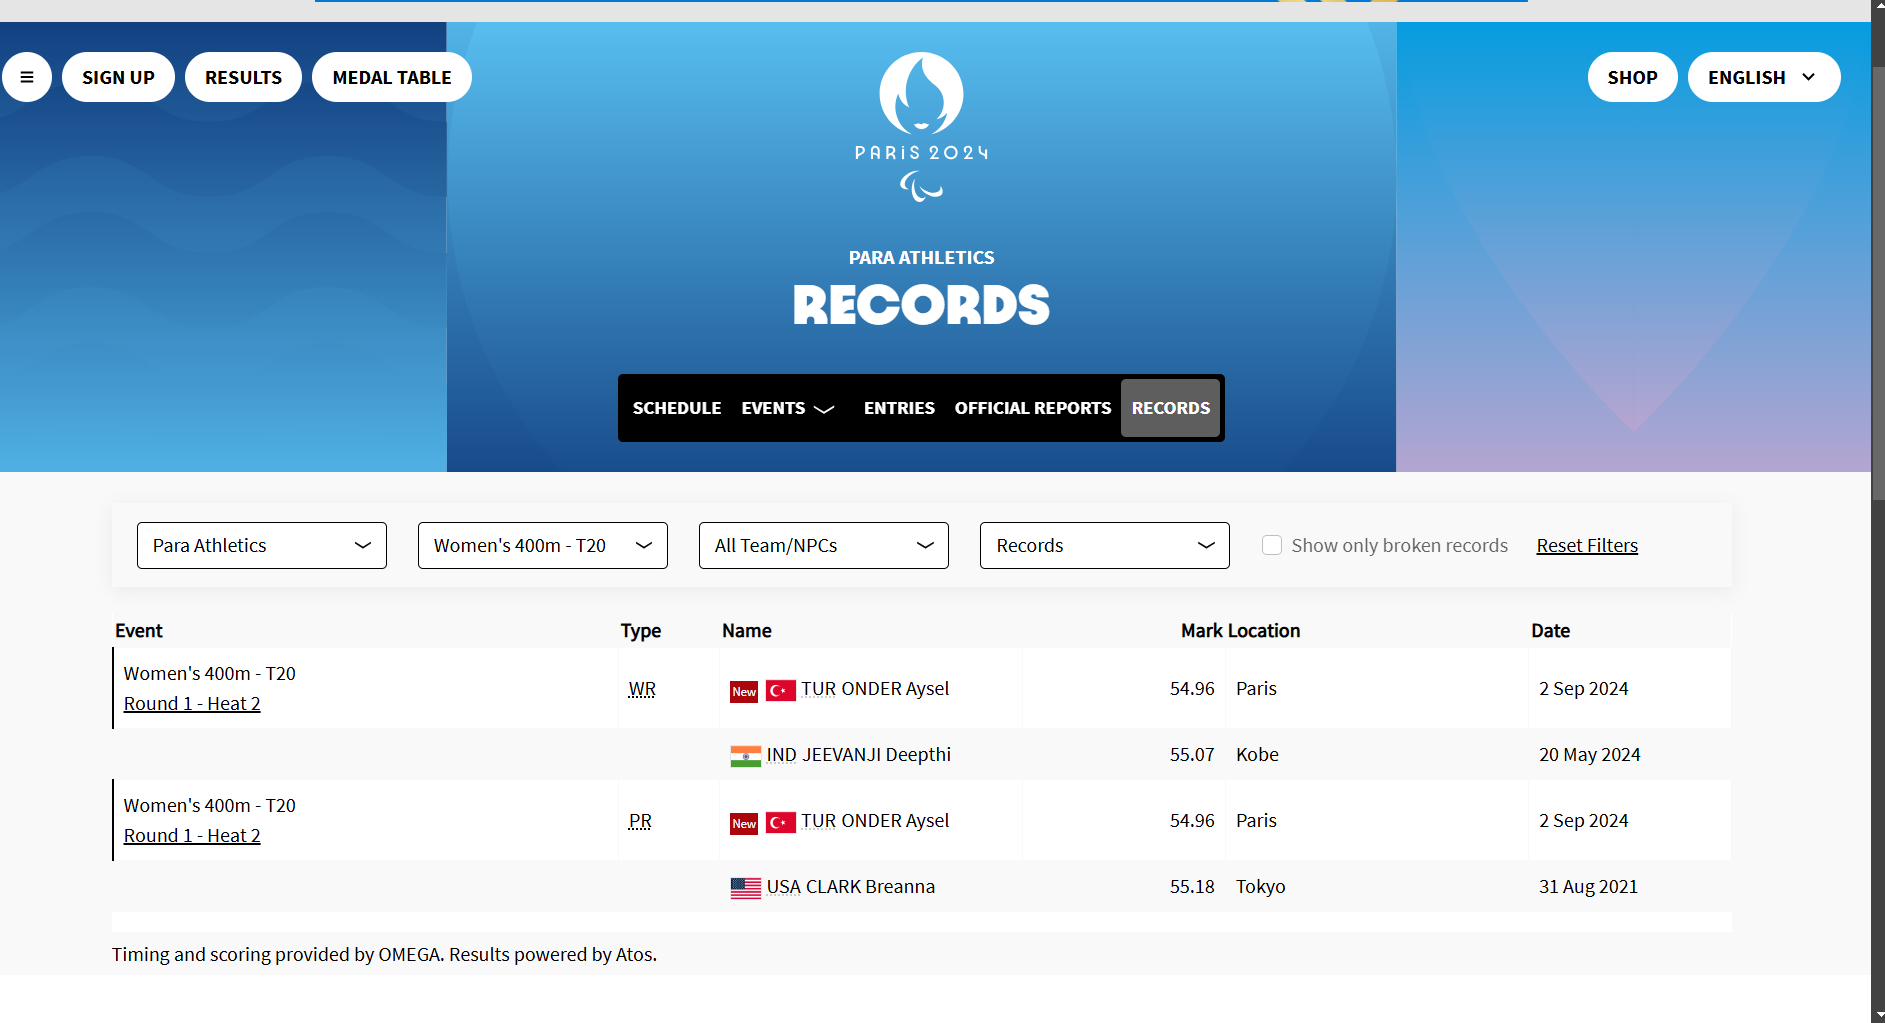
Task: Click the Paris 2024 flame logo
Action: point(921,94)
